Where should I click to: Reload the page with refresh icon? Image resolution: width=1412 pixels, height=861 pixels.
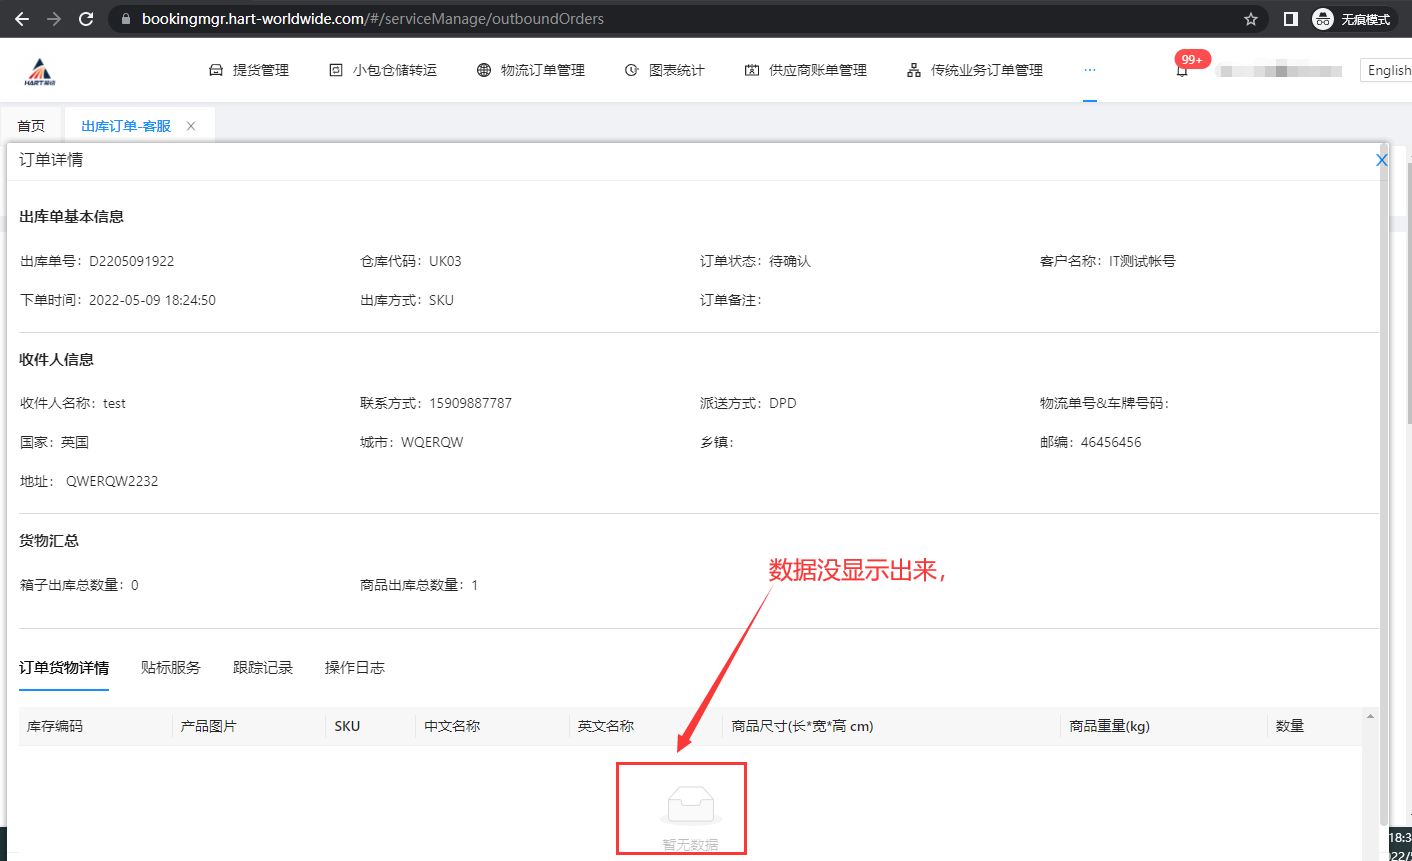(x=86, y=19)
